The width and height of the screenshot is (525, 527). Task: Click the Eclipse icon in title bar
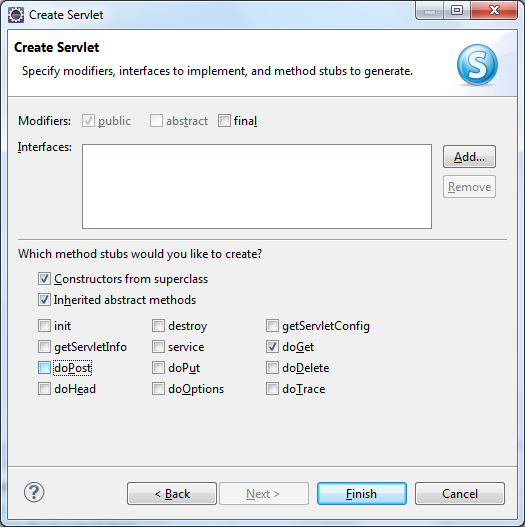(x=15, y=15)
